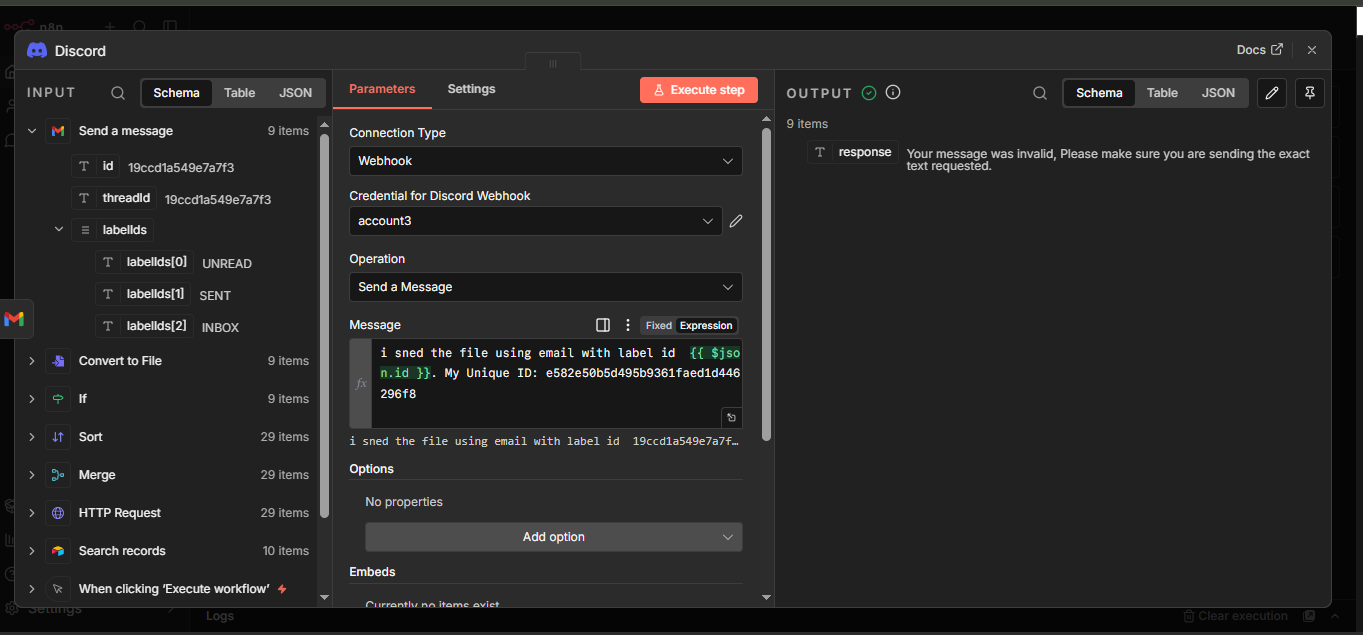Open the Settings tab
This screenshot has width=1363, height=635.
[471, 89]
